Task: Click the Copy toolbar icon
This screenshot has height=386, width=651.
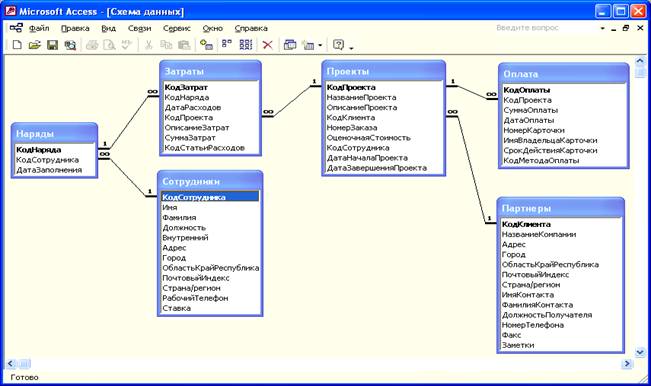Action: [x=166, y=45]
